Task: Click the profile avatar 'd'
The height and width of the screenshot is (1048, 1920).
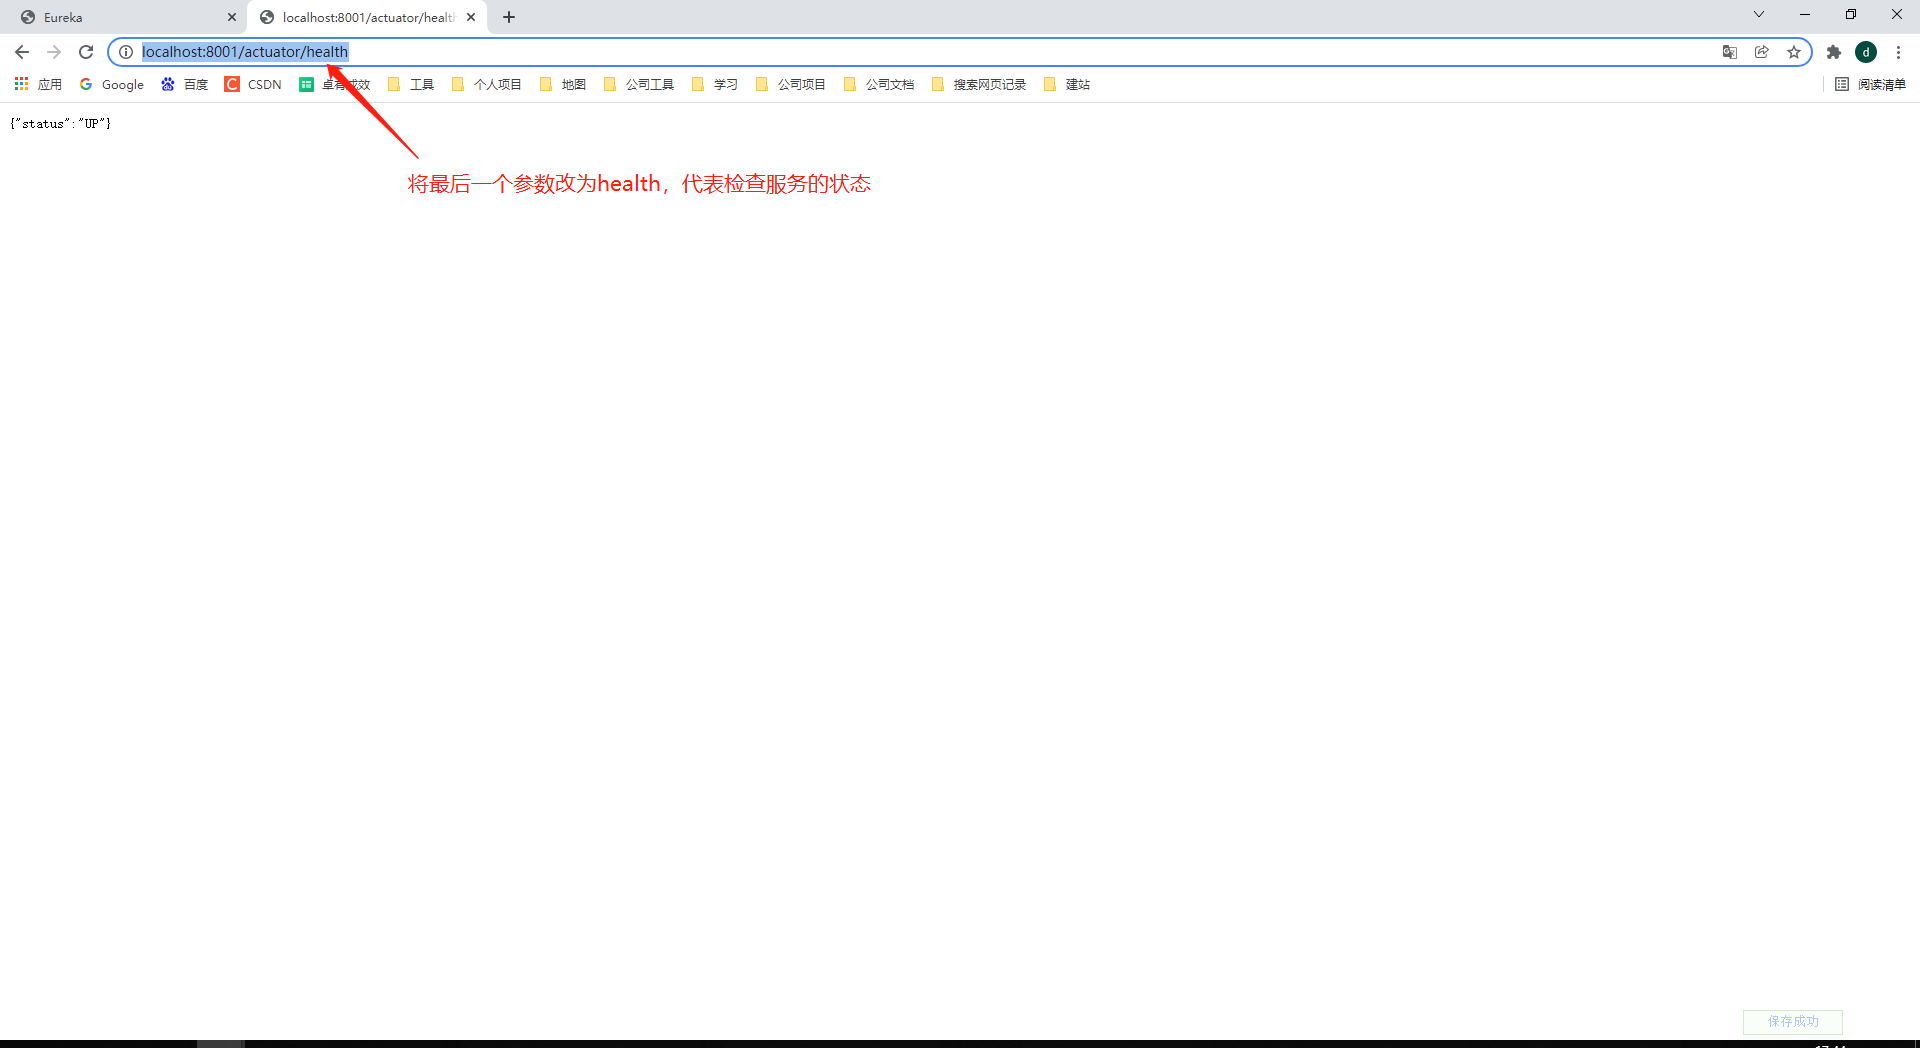Action: [1866, 52]
